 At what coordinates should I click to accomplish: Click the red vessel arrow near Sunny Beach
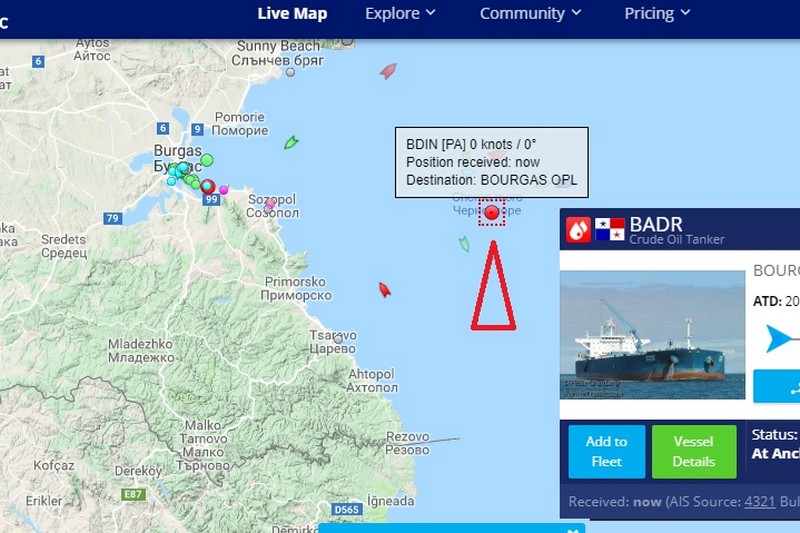[x=388, y=71]
